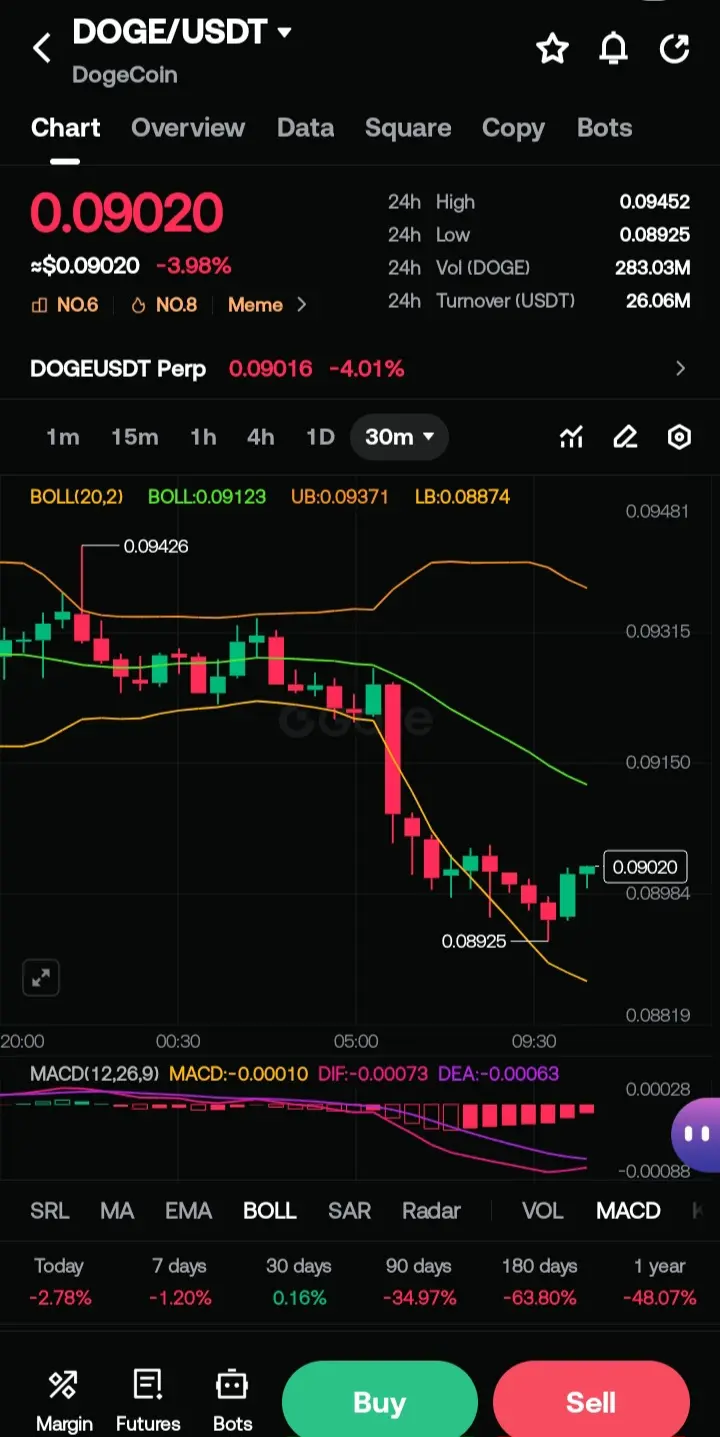Open the purple assistant bubble
This screenshot has width=720, height=1437.
coord(697,1134)
